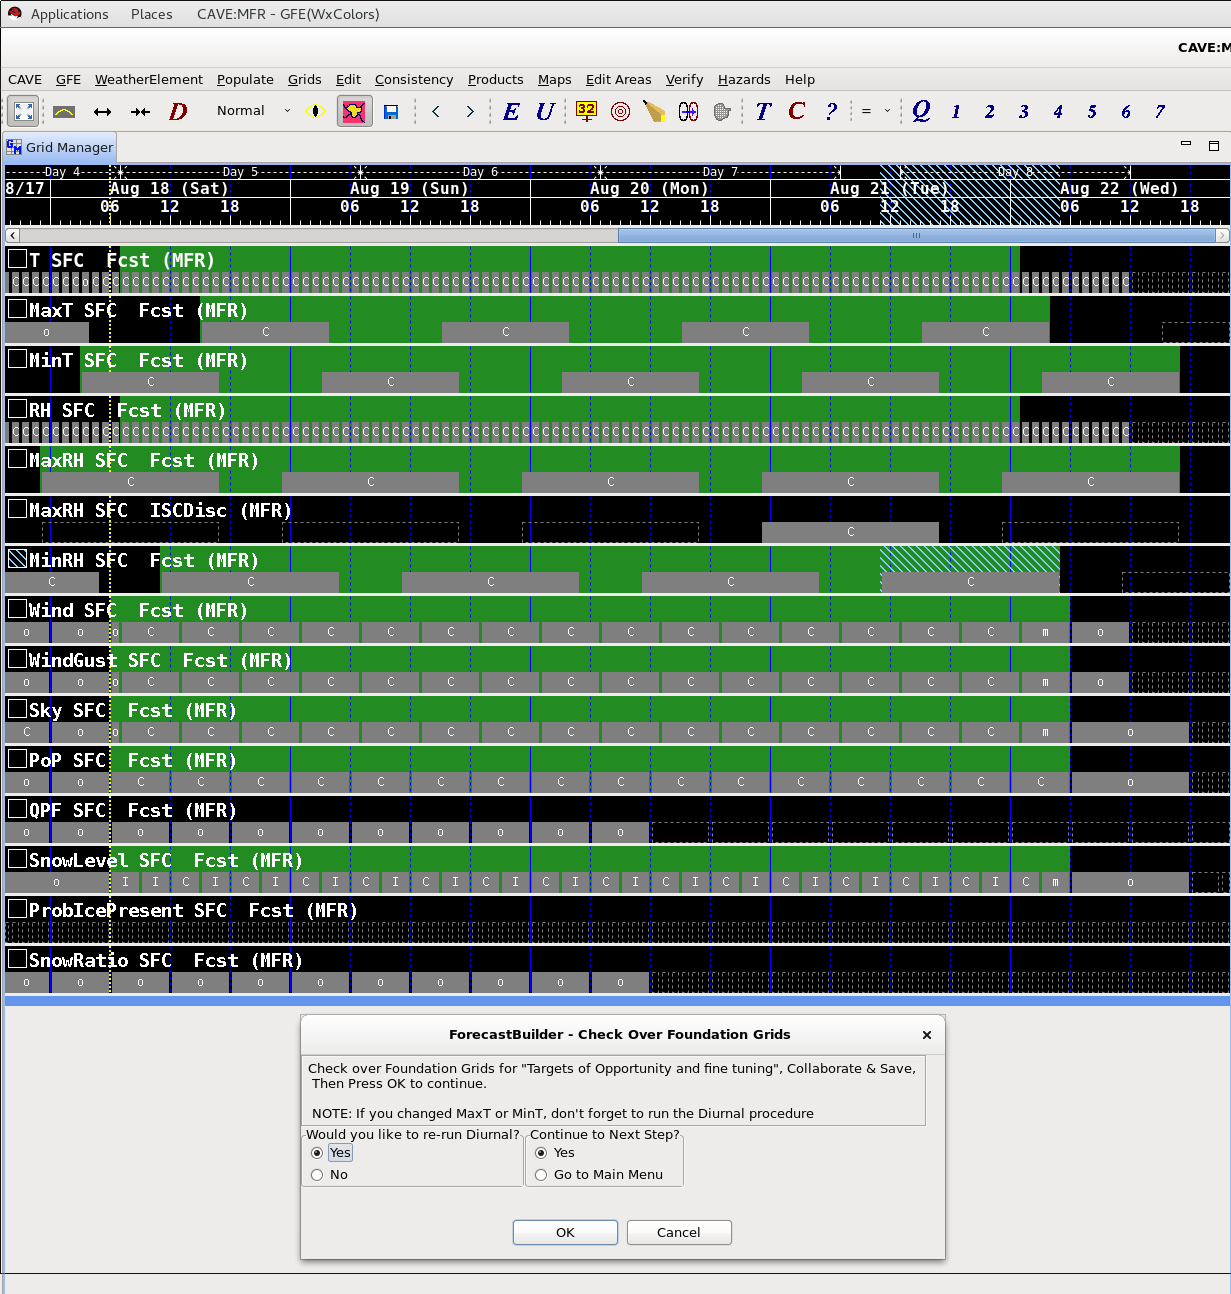1231x1294 pixels.
Task: Click the full-screen toggle icon in the toolbar
Action: click(24, 111)
